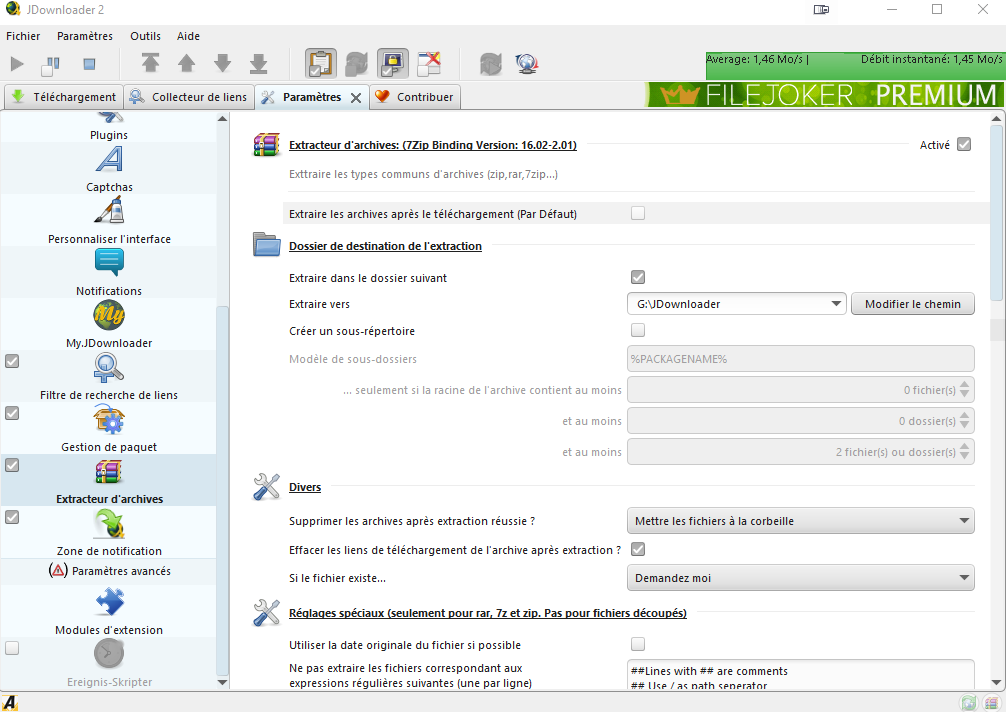The width and height of the screenshot is (1006, 712).
Task: Click main panel scrollbar up arrow
Action: tap(996, 119)
